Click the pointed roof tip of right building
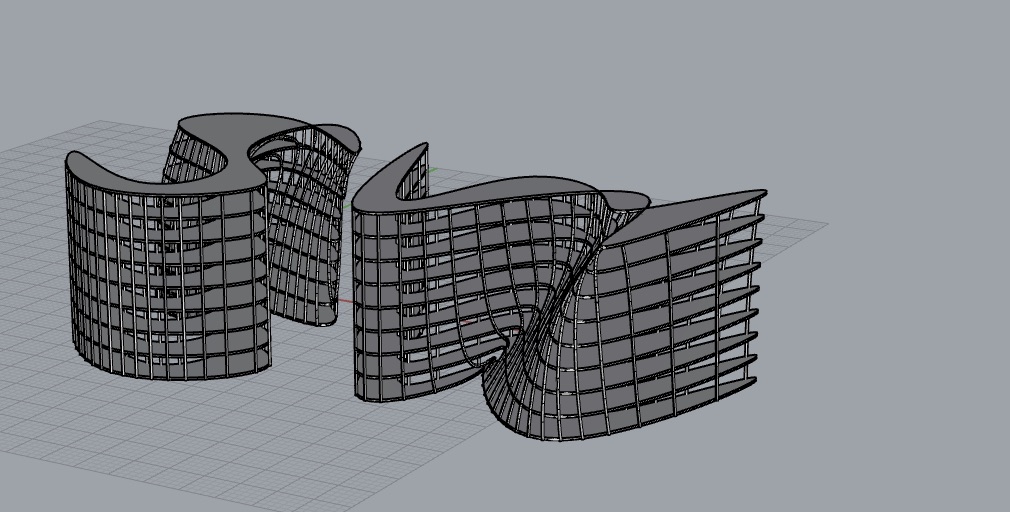 pyautogui.click(x=424, y=148)
